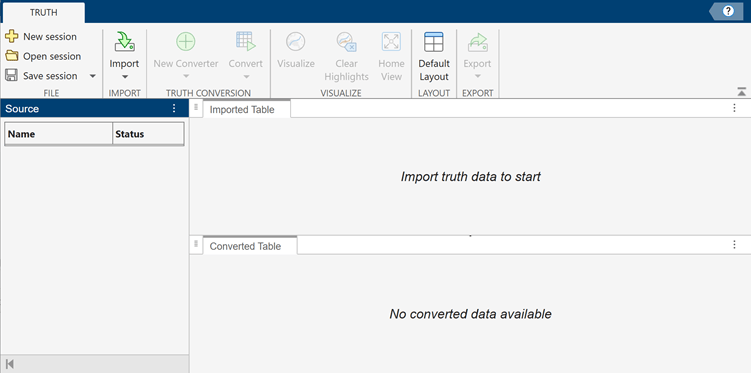Click the Source panel title bar
Image resolution: width=751 pixels, height=373 pixels.
click(94, 108)
